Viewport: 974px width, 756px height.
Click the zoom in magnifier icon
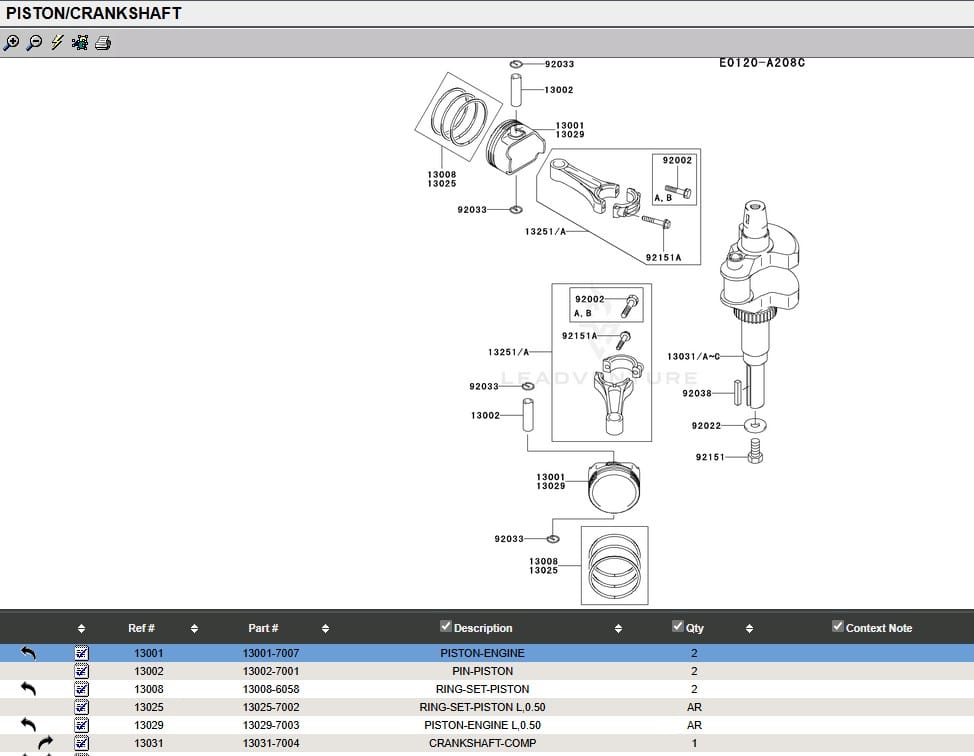(x=11, y=43)
